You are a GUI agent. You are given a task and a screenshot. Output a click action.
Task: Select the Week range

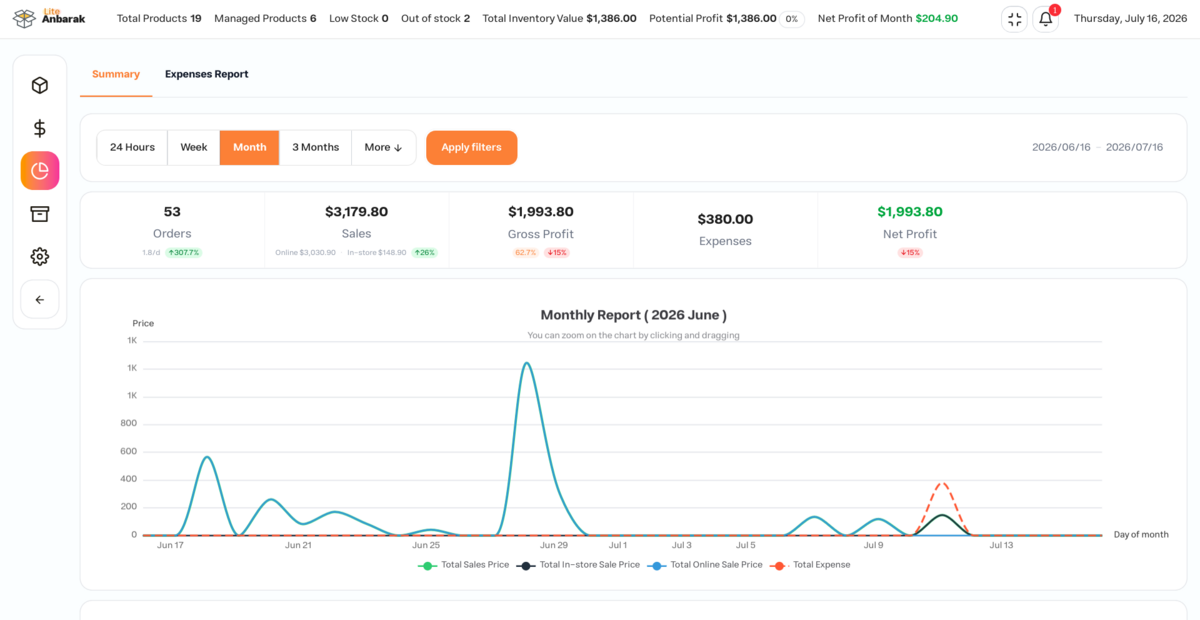pos(194,147)
